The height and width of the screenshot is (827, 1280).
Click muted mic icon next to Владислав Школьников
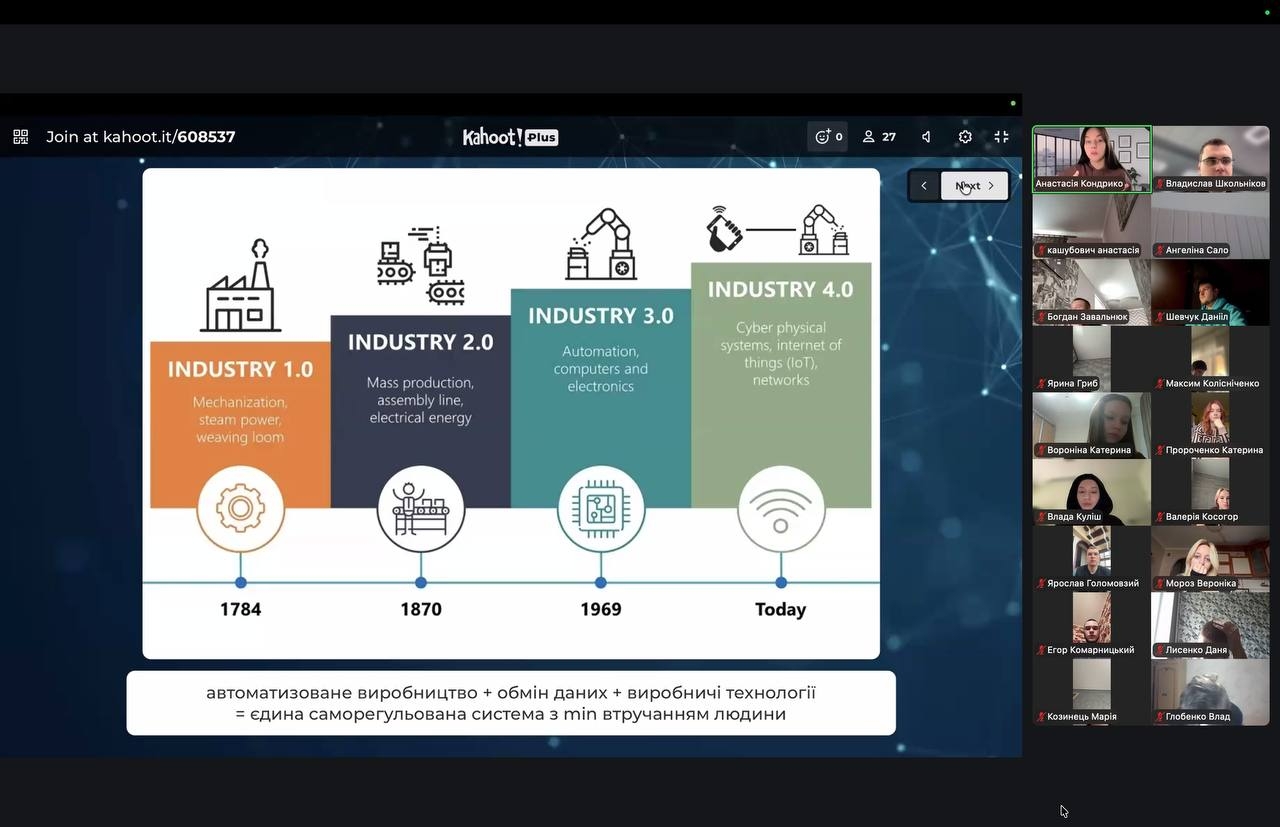click(x=1160, y=184)
